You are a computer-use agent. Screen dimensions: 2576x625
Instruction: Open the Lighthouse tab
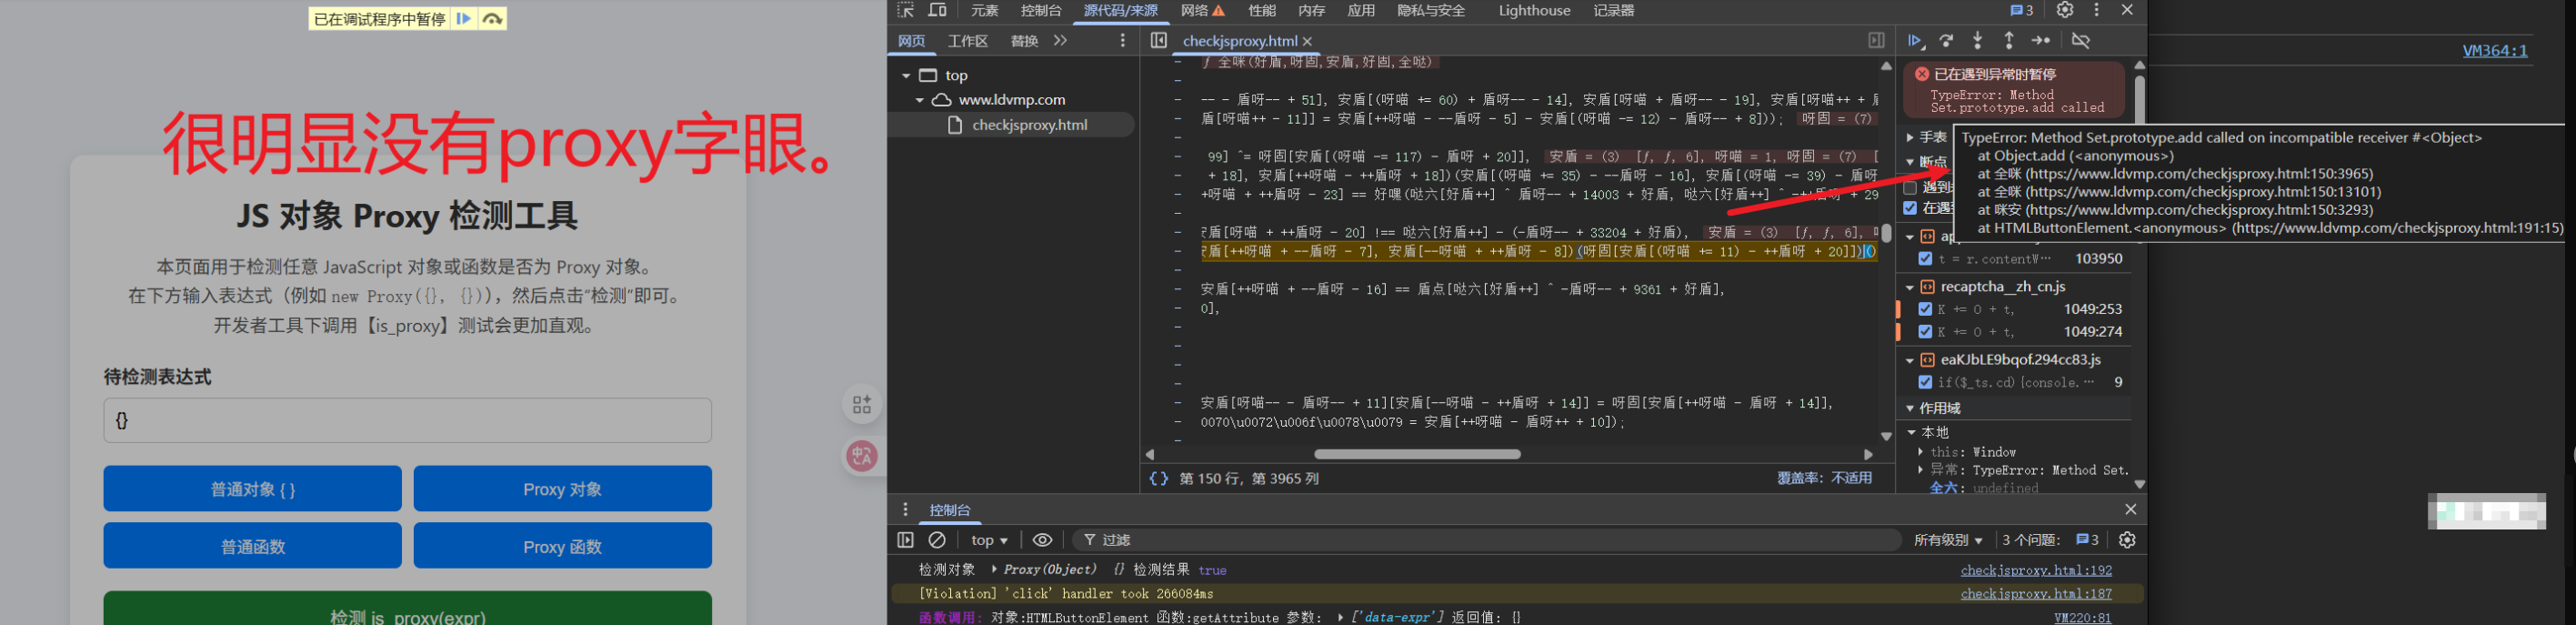point(1534,11)
